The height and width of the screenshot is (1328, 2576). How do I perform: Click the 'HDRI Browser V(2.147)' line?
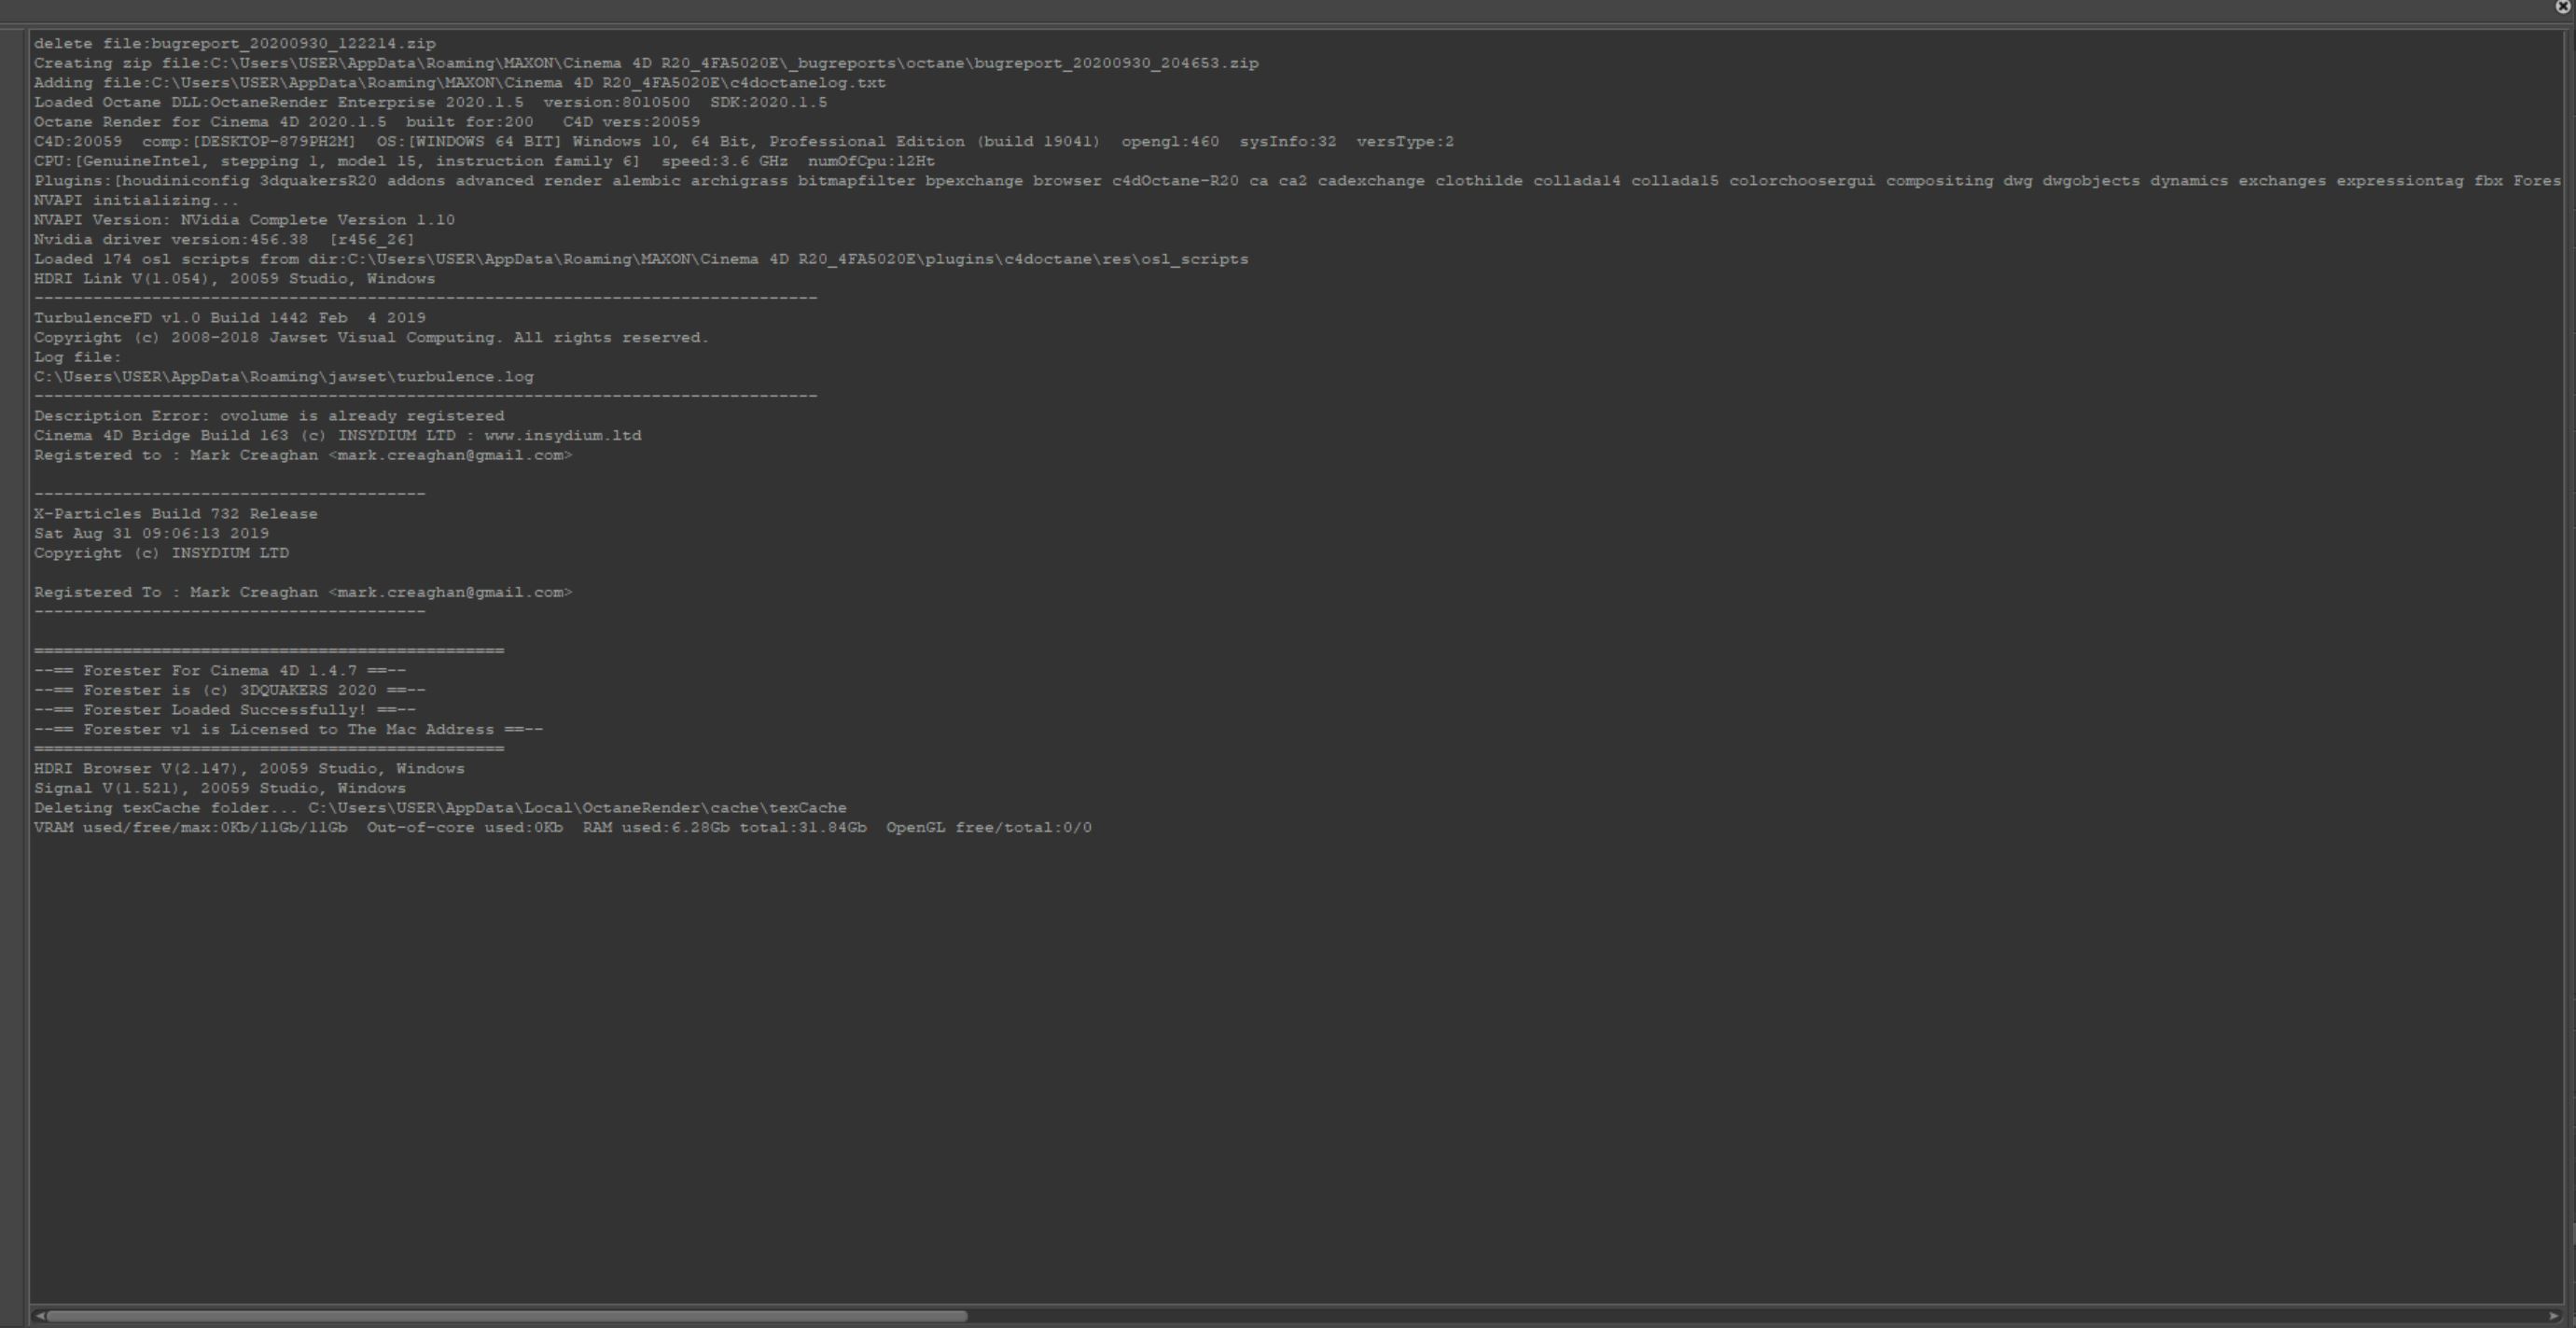click(249, 769)
